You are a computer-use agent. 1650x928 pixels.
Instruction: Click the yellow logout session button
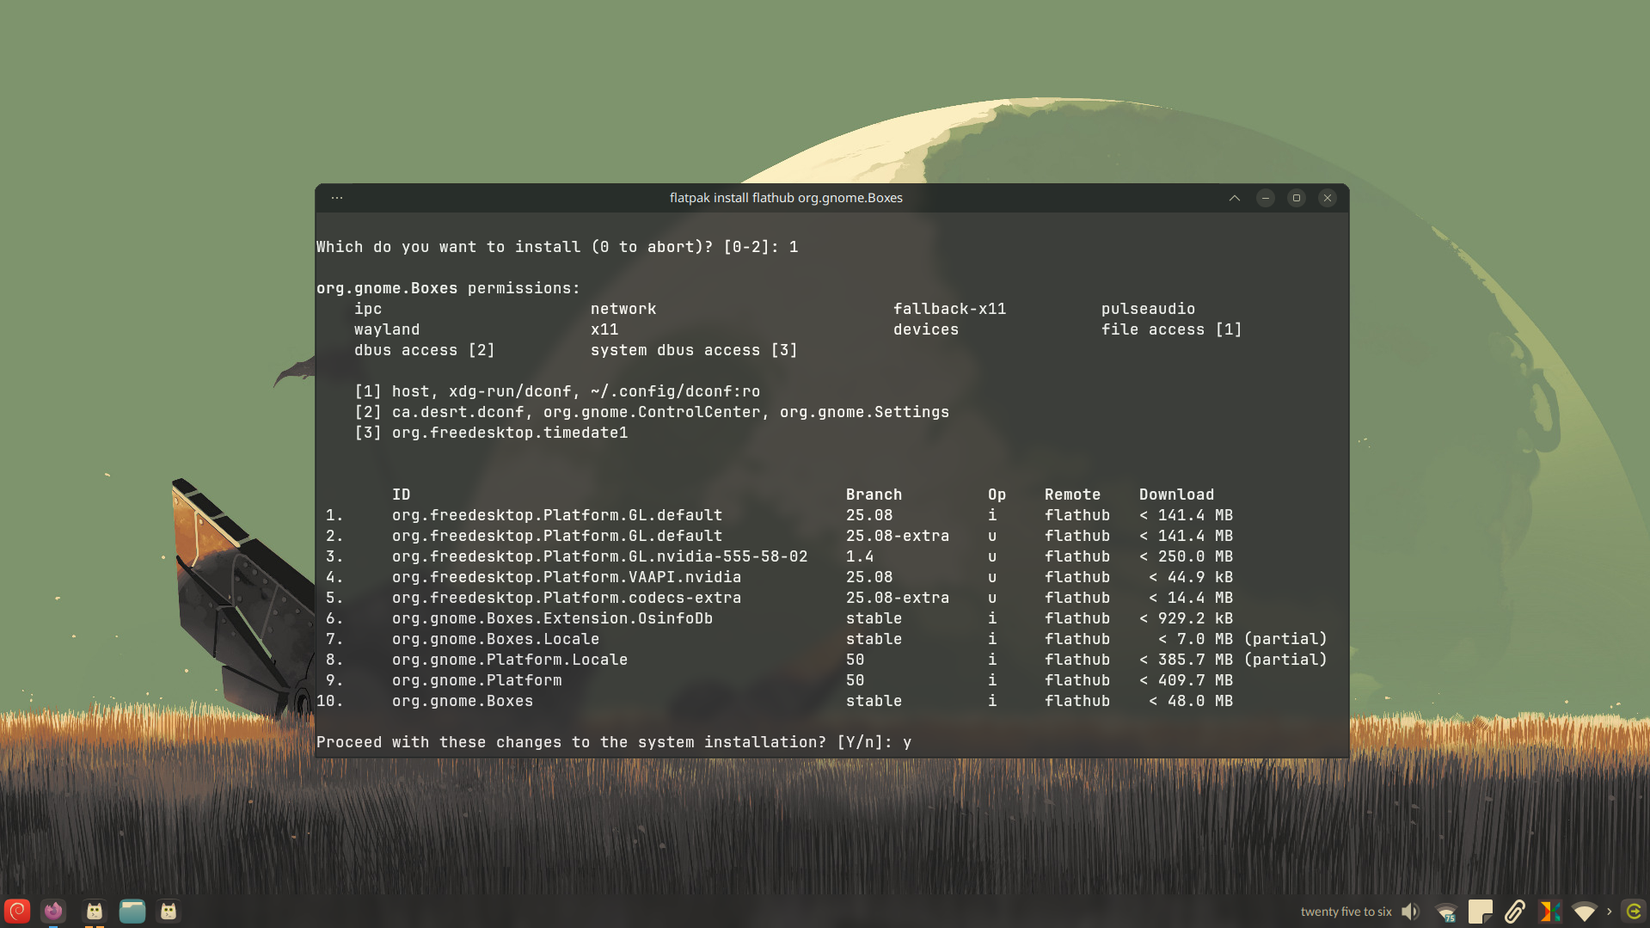[x=1634, y=912]
